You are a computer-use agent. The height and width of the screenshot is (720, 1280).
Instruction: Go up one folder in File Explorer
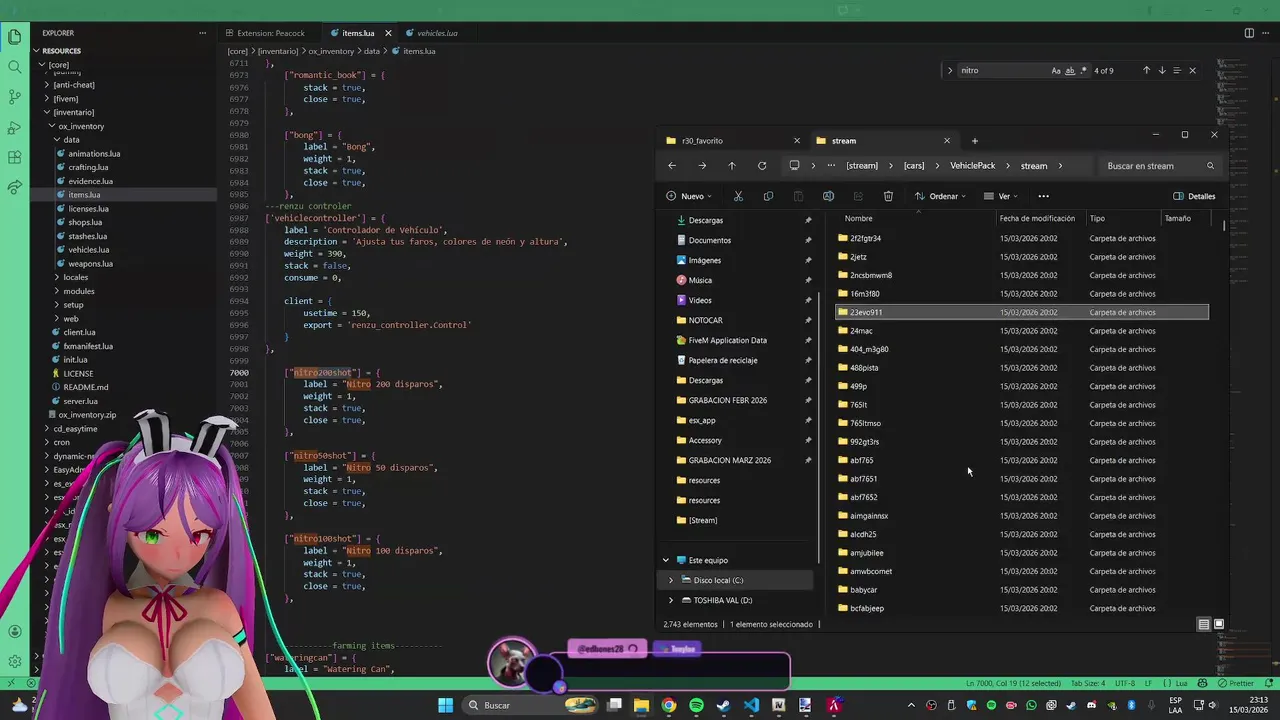pyautogui.click(x=732, y=166)
